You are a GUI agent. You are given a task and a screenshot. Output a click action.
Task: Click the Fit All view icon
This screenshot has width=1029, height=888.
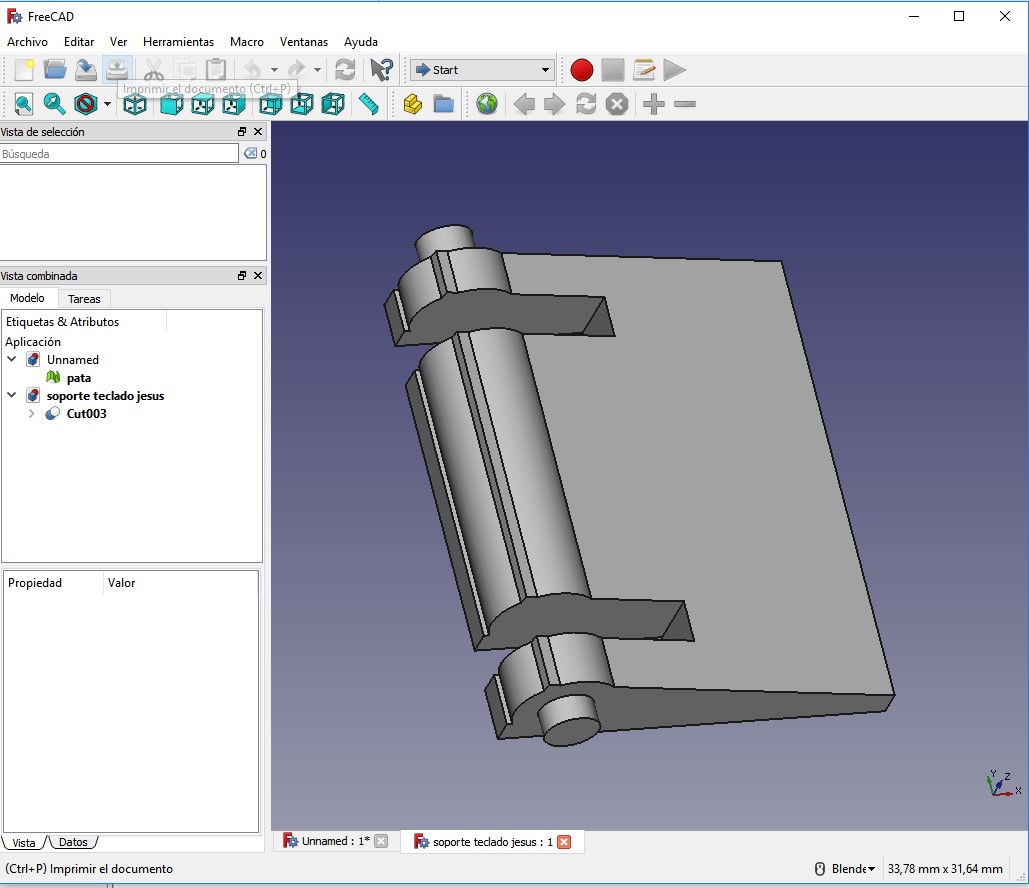23,104
